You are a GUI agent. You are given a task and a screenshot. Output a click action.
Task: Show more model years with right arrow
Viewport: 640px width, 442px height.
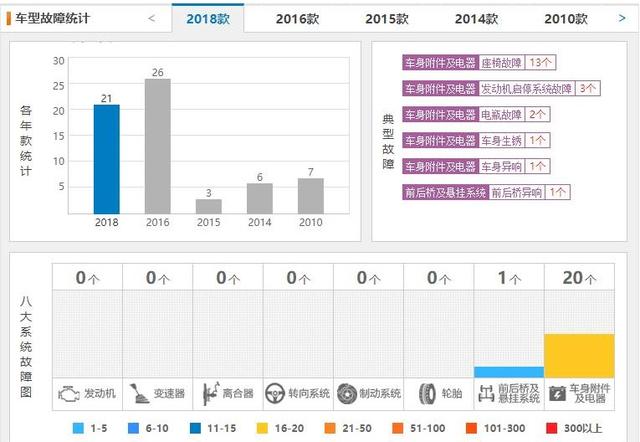pos(622,18)
